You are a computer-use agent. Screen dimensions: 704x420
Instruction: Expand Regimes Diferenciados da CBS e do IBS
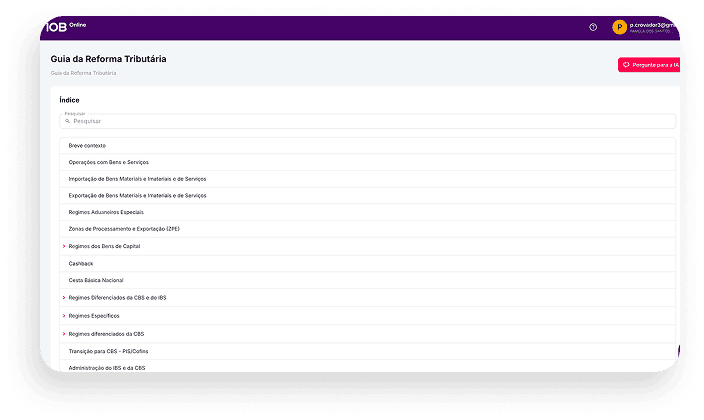click(64, 298)
